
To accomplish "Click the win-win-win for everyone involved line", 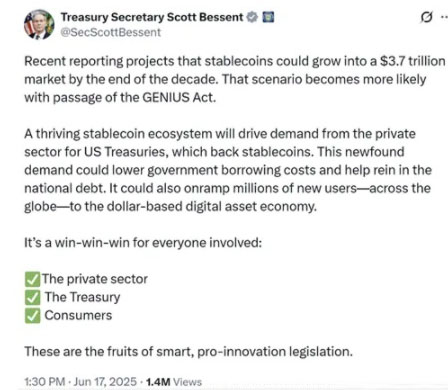I will tap(143, 243).
